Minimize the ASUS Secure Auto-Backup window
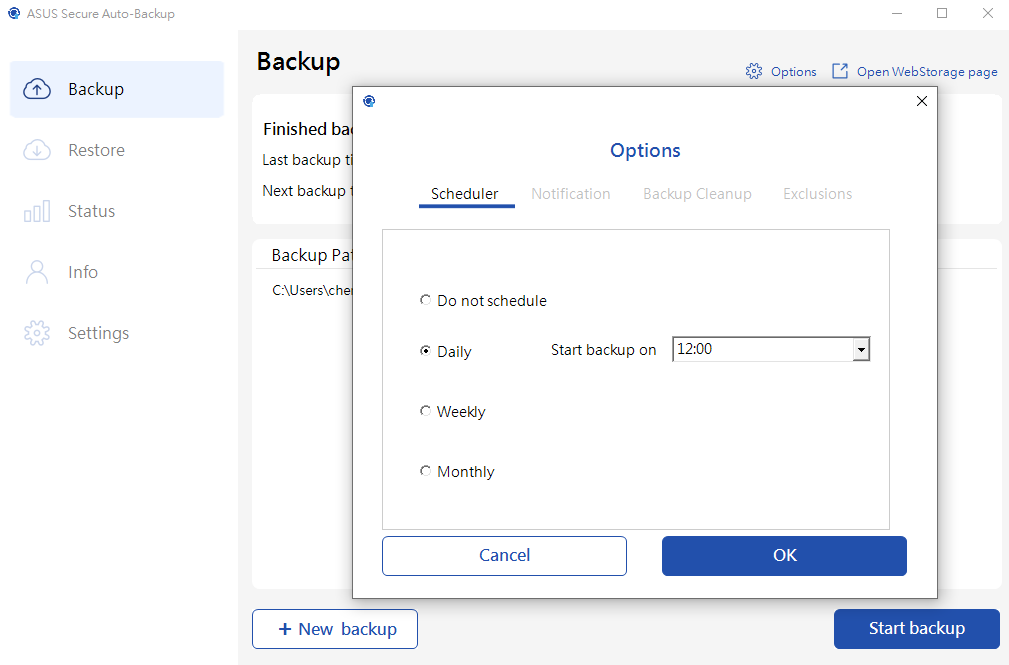The width and height of the screenshot is (1009, 665). coord(897,13)
